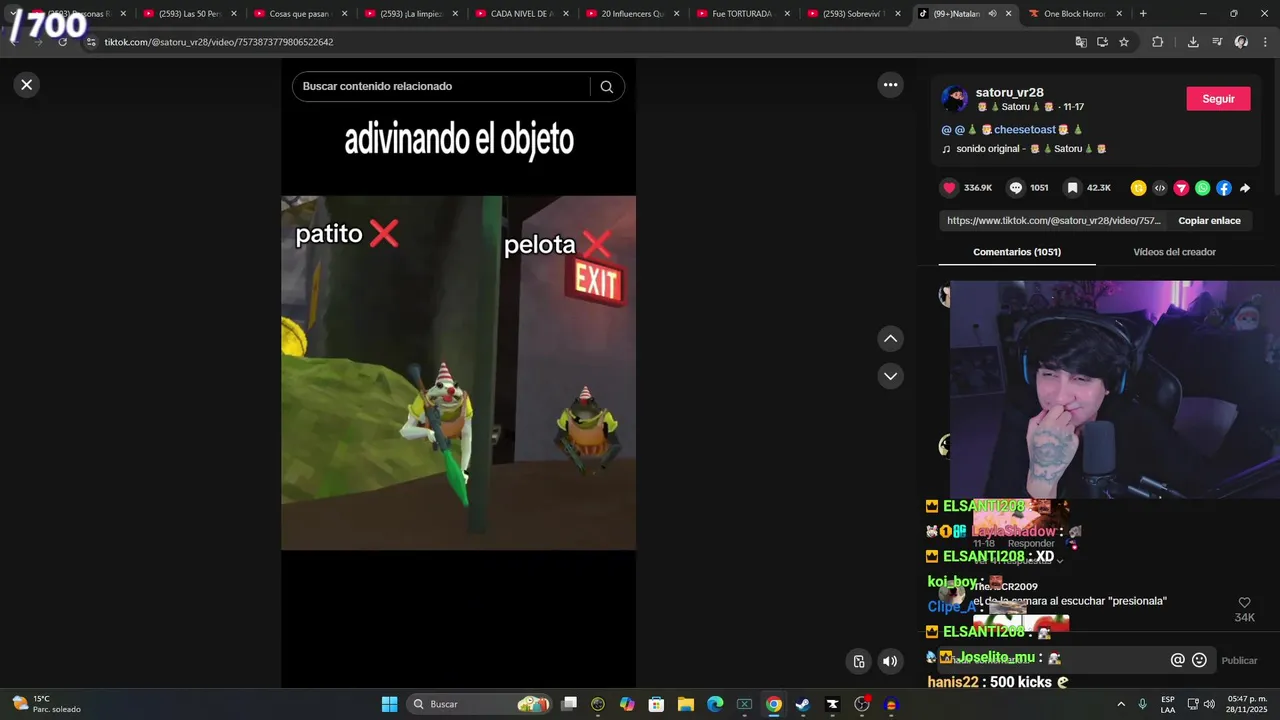Click the Windows taskbar Buscar search box
The width and height of the screenshot is (1280, 720).
[479, 704]
